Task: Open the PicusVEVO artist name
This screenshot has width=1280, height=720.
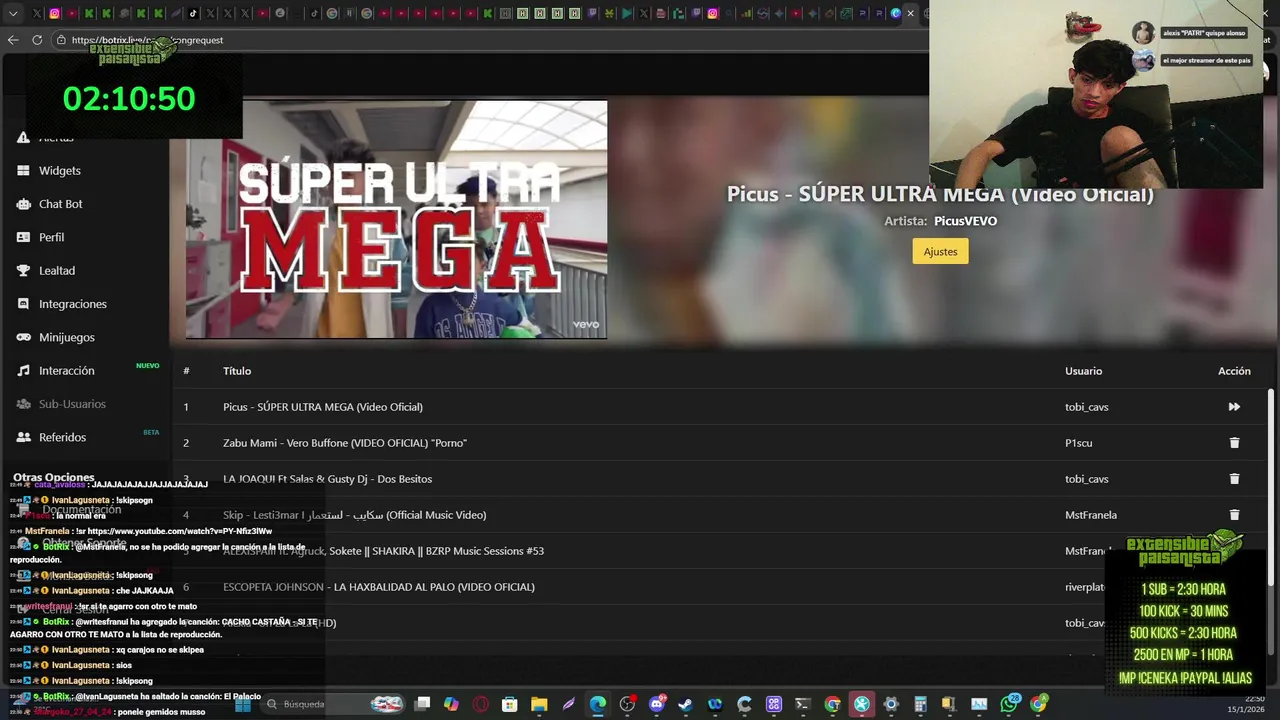Action: [x=965, y=221]
